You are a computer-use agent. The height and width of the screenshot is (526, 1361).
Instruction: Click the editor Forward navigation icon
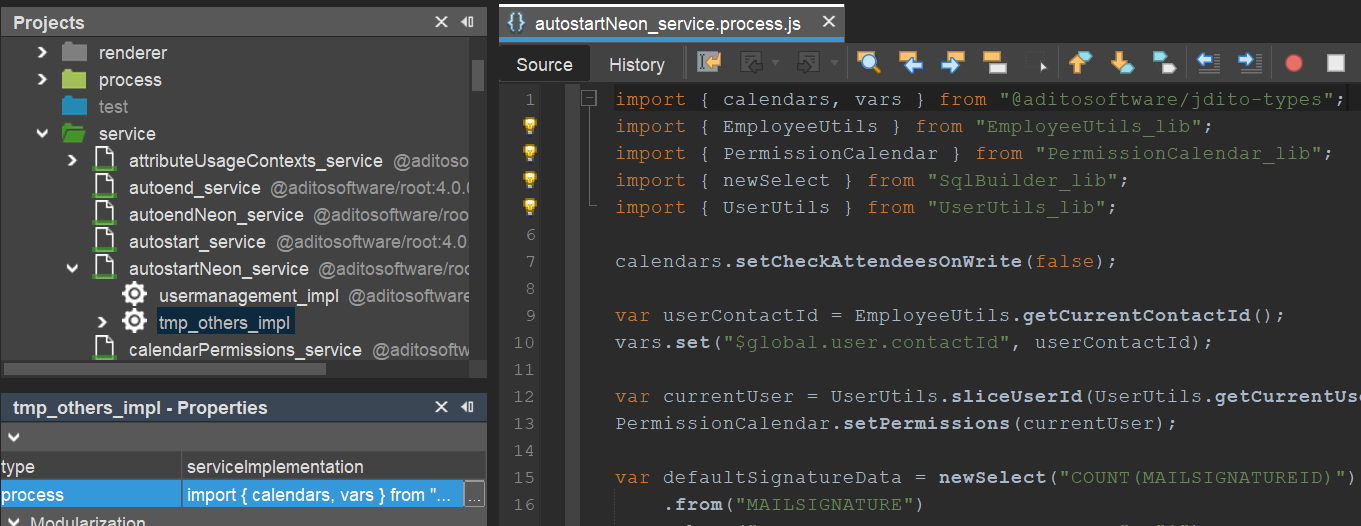pyautogui.click(x=807, y=63)
